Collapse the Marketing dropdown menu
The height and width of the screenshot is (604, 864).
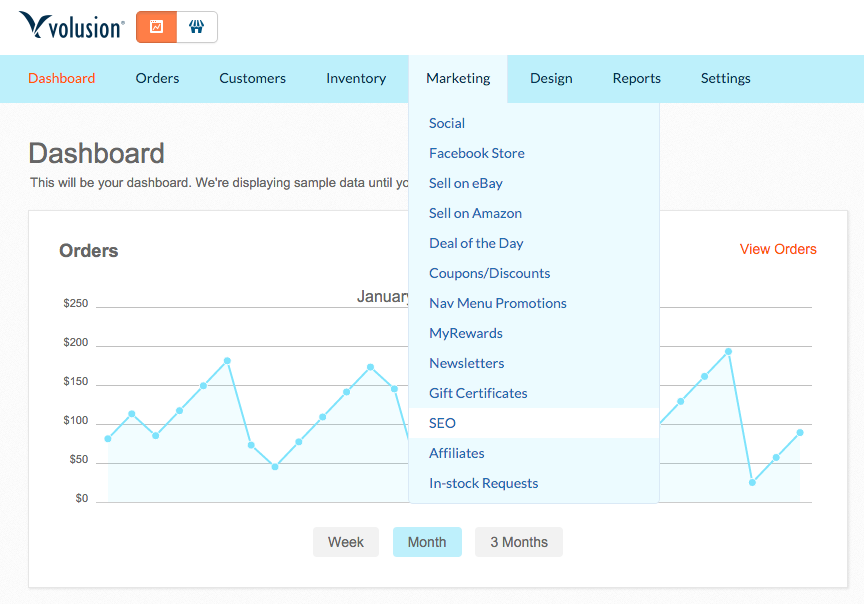point(458,78)
